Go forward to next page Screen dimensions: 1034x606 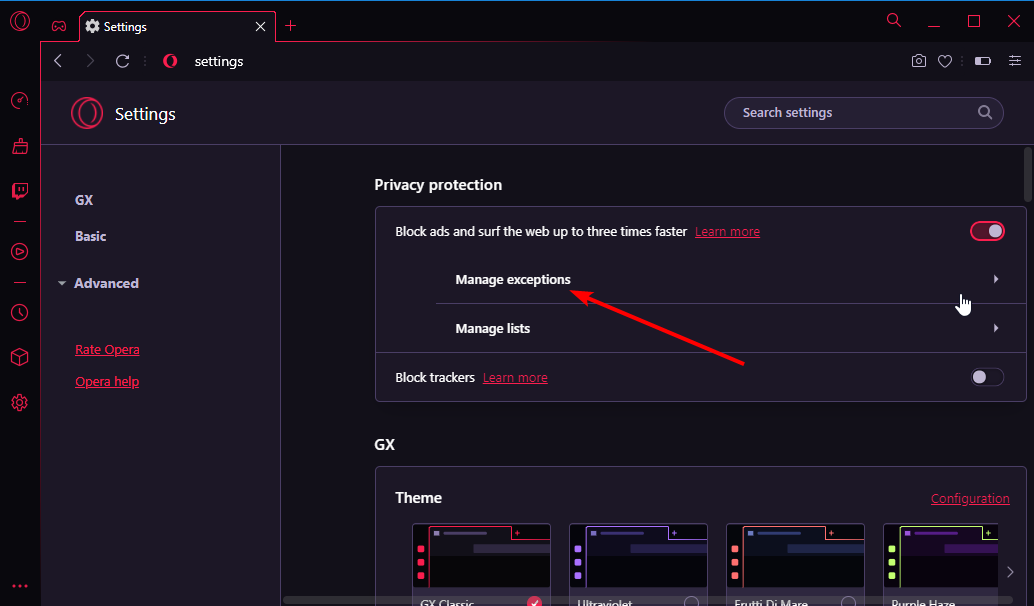[x=90, y=61]
